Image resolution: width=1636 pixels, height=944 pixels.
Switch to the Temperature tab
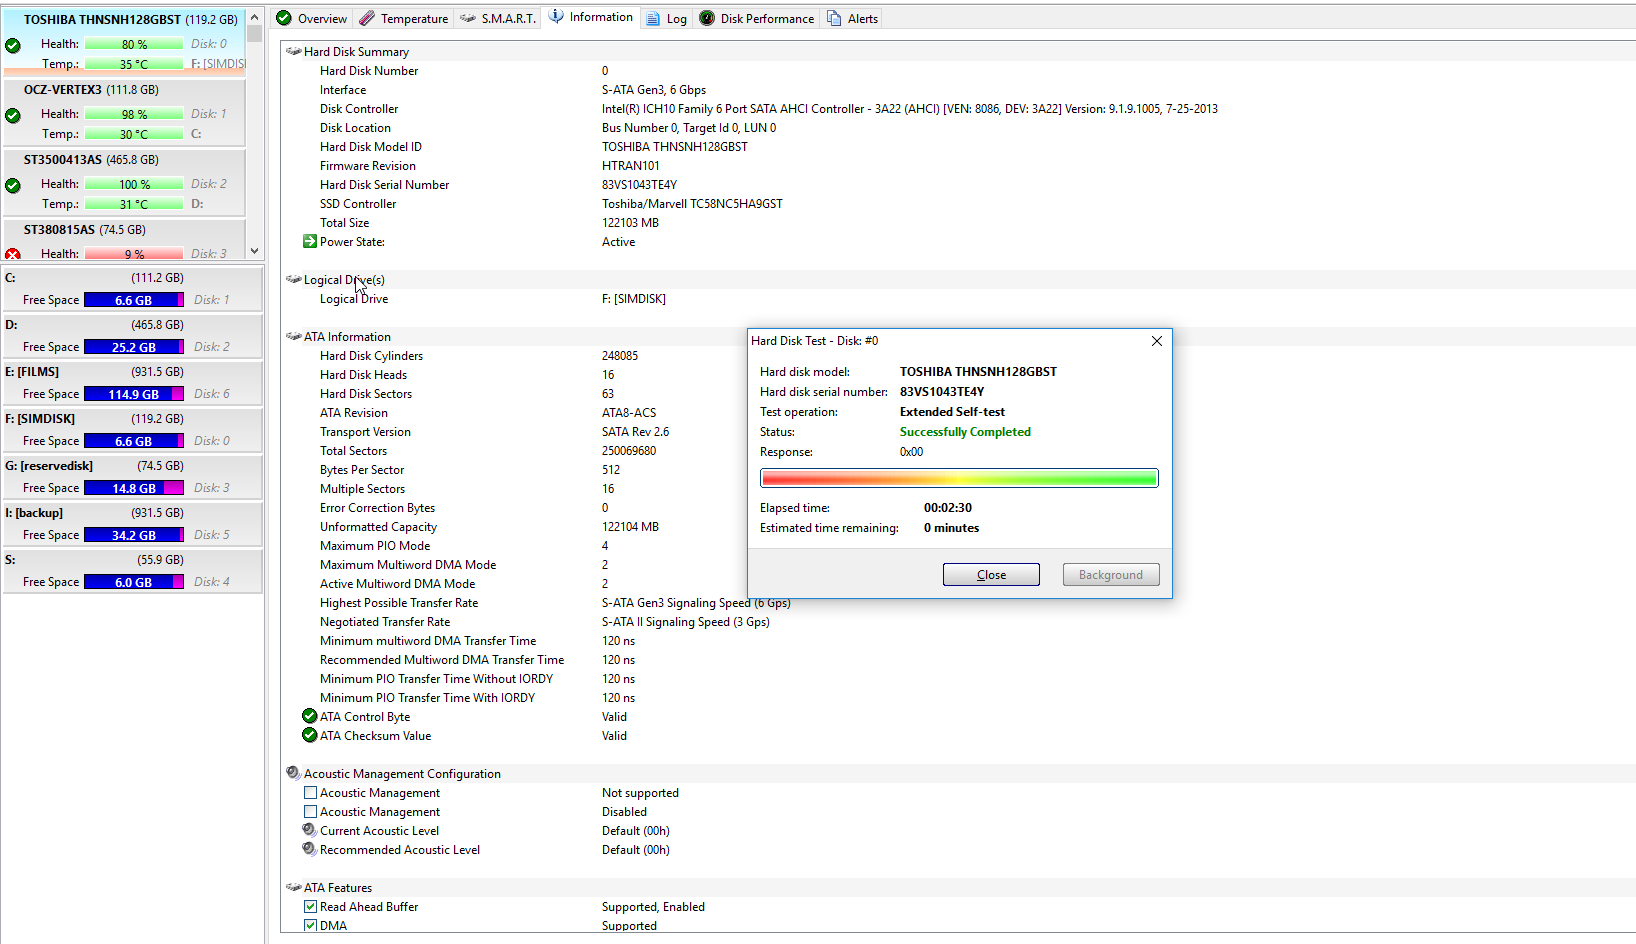point(404,18)
